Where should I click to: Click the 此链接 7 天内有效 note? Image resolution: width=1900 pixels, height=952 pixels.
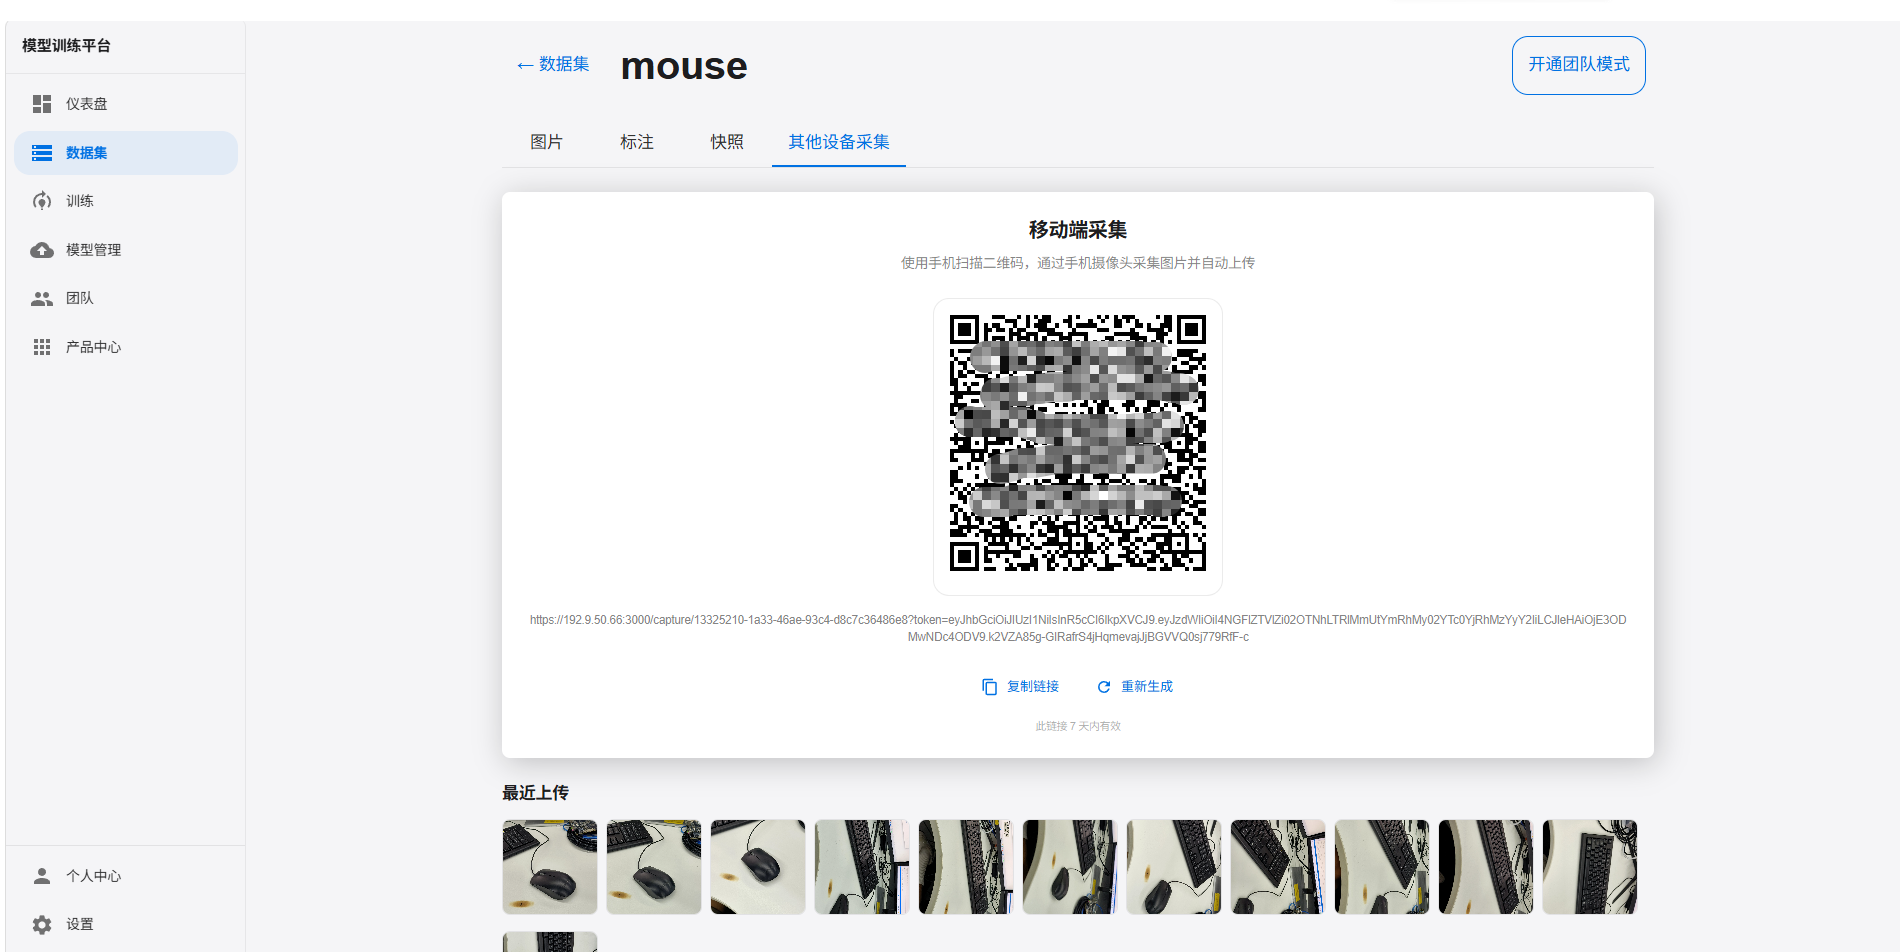click(1078, 726)
